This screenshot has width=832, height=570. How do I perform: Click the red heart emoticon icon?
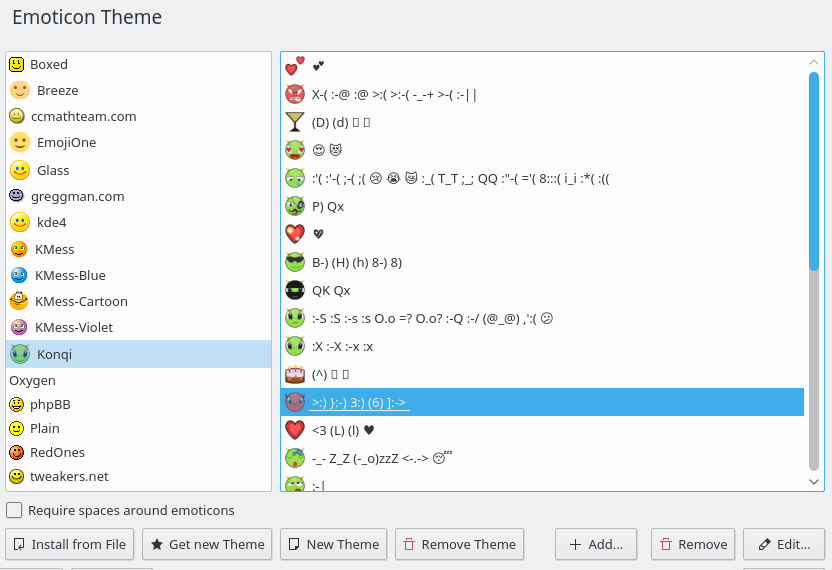click(294, 431)
